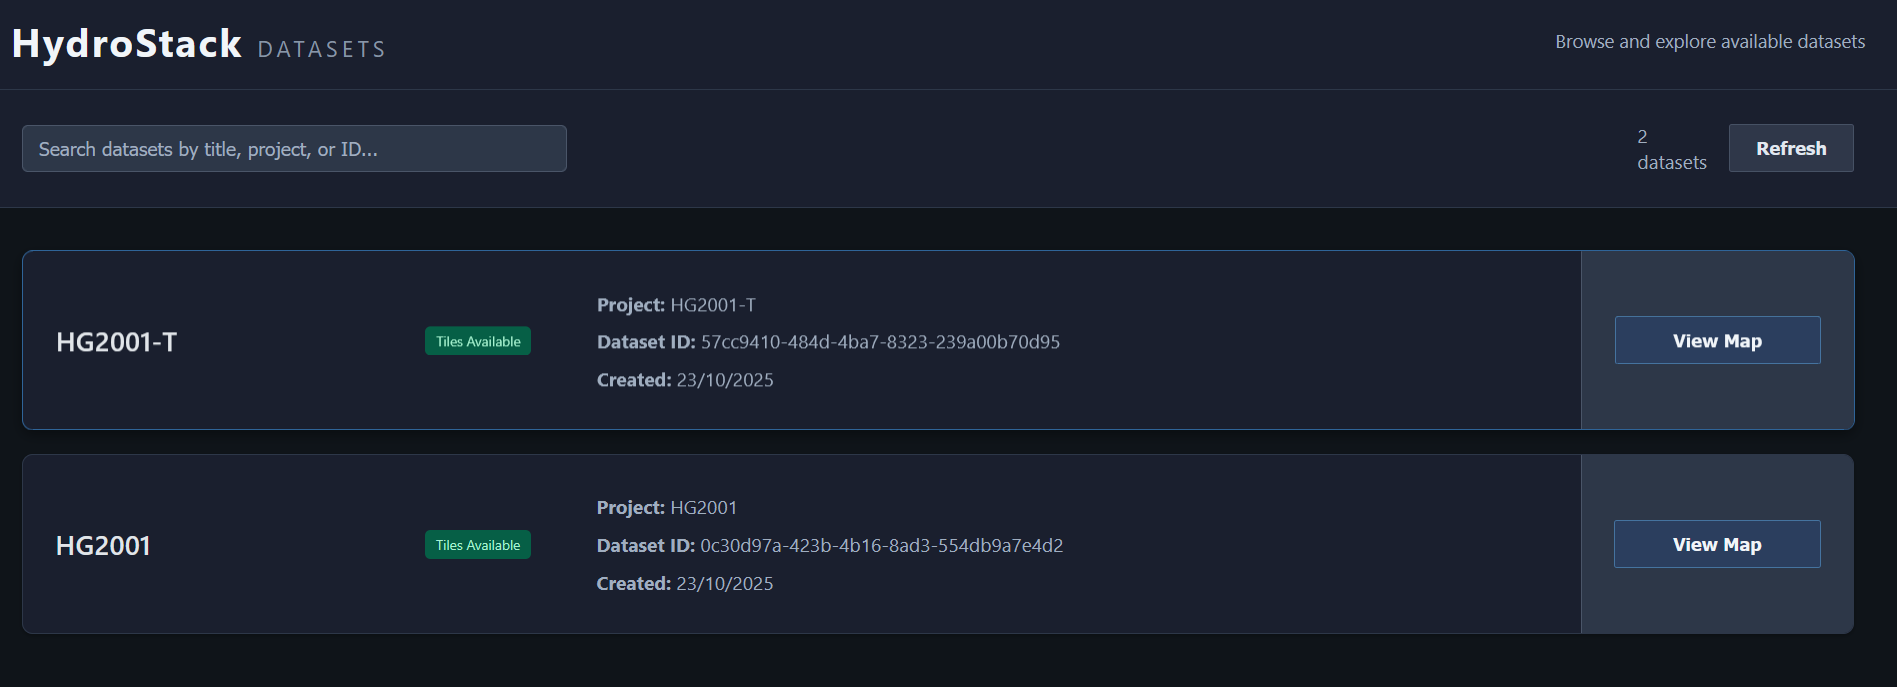Viewport: 1897px width, 687px height.
Task: Open the map for dataset HG2001
Action: 1716,543
